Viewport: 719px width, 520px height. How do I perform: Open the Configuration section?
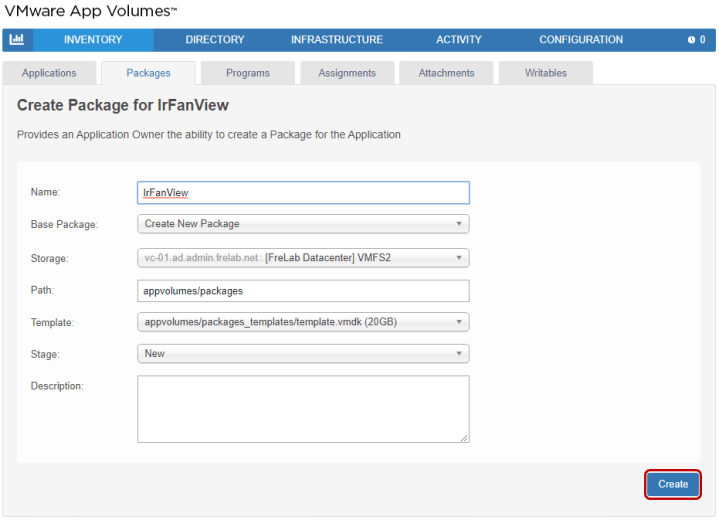coord(581,40)
